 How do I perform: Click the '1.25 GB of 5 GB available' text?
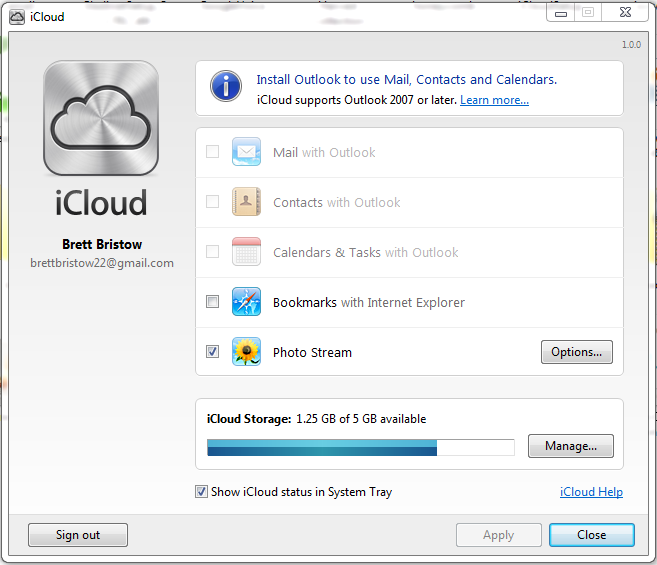(361, 419)
